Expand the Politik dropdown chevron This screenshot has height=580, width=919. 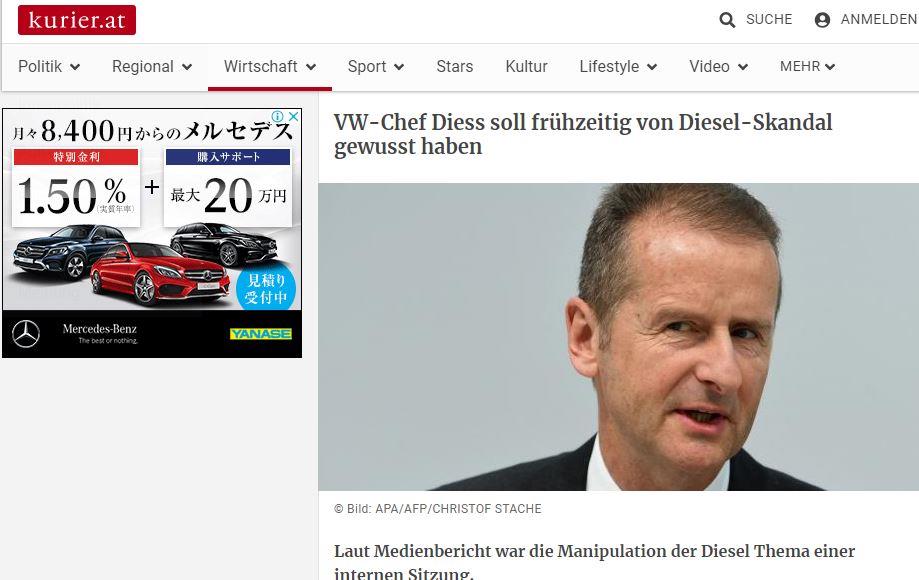(x=75, y=67)
